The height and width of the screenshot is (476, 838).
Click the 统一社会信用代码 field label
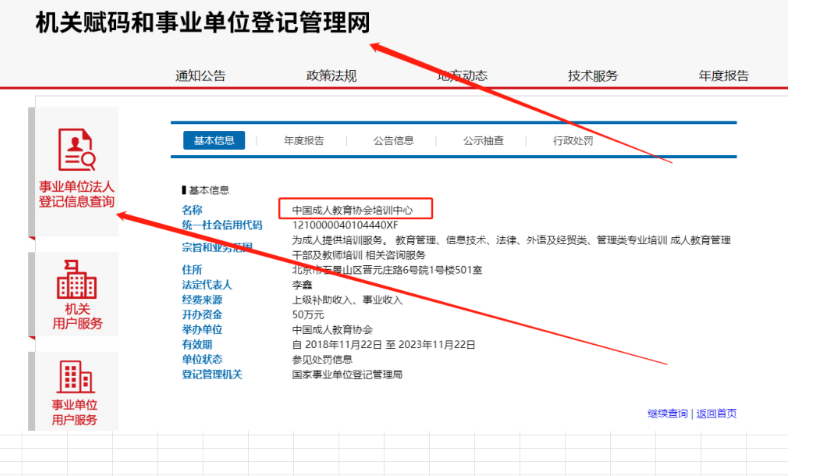222,225
